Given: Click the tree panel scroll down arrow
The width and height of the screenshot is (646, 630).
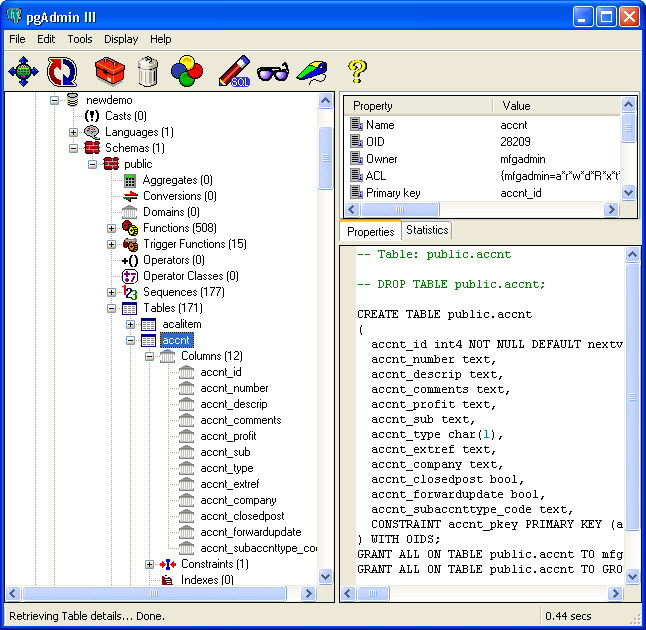Looking at the screenshot, I should (x=325, y=576).
